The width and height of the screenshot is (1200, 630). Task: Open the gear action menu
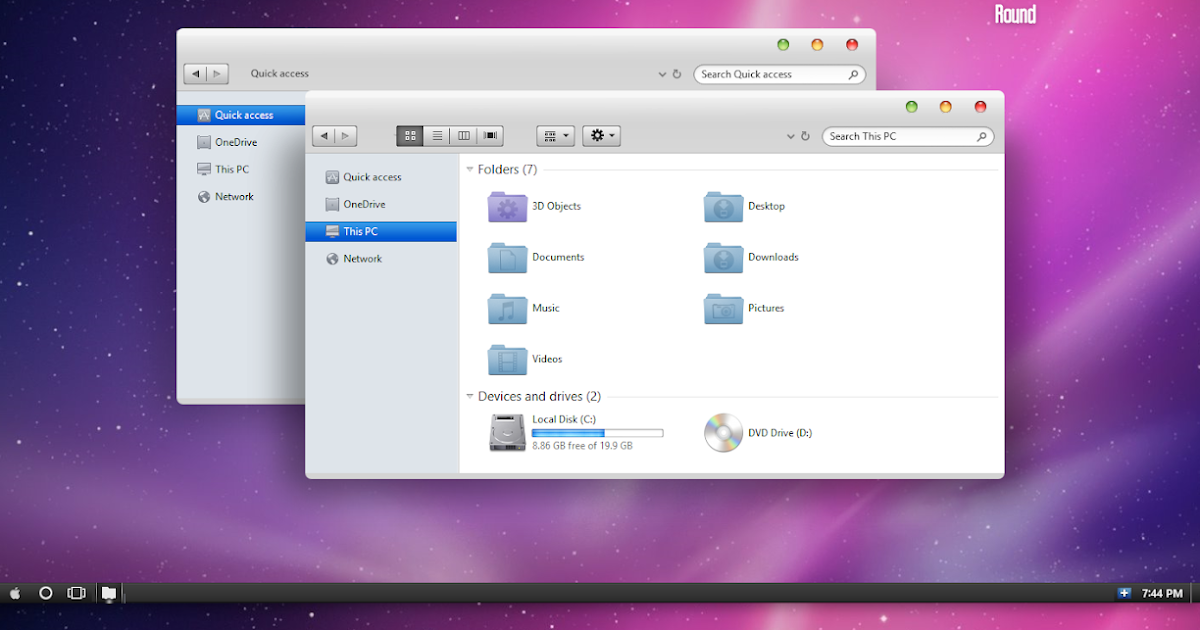point(602,136)
